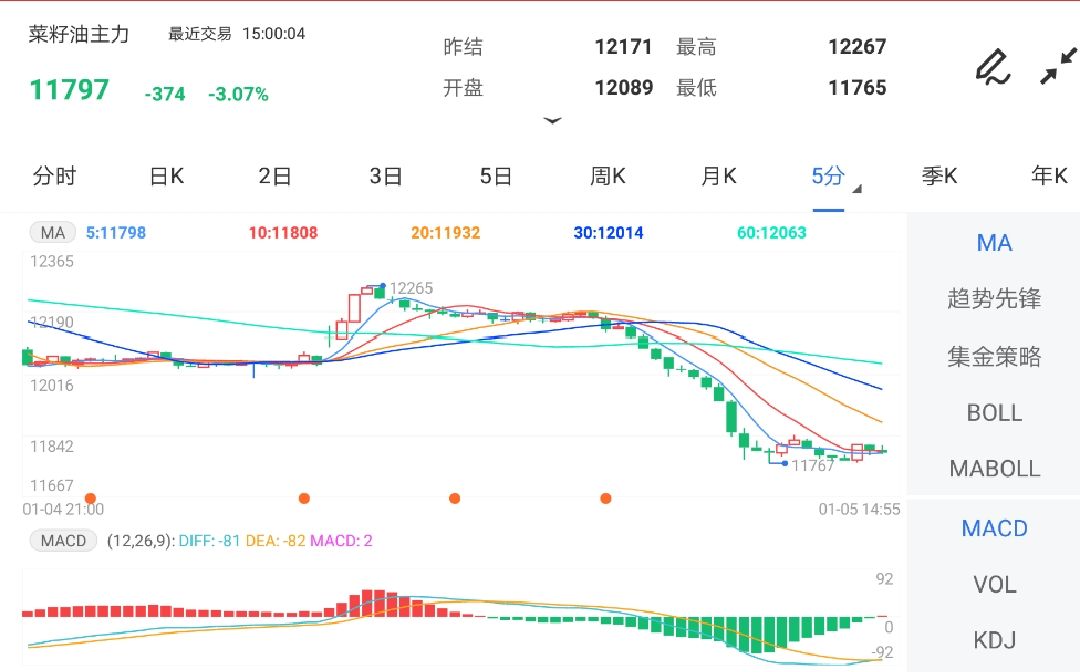Click the current price 11797
The width and height of the screenshot is (1080, 672).
pyautogui.click(x=69, y=90)
